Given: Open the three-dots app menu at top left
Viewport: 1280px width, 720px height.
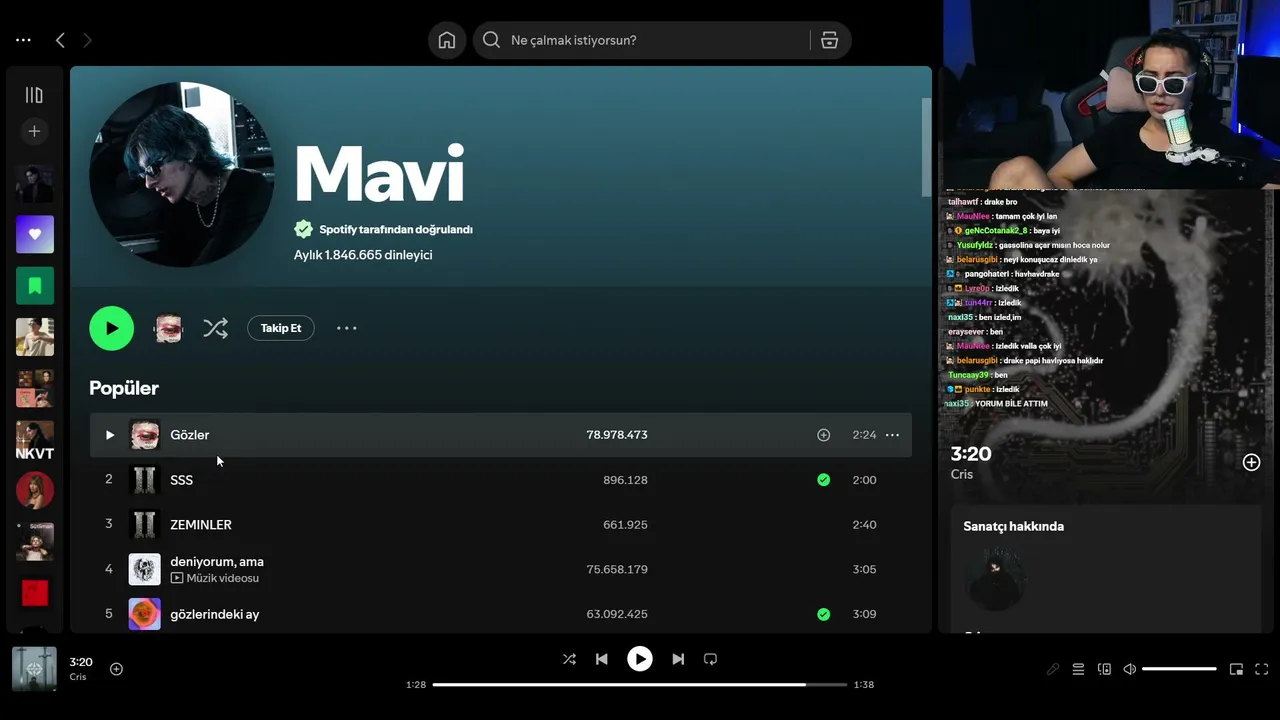Looking at the screenshot, I should [x=24, y=40].
